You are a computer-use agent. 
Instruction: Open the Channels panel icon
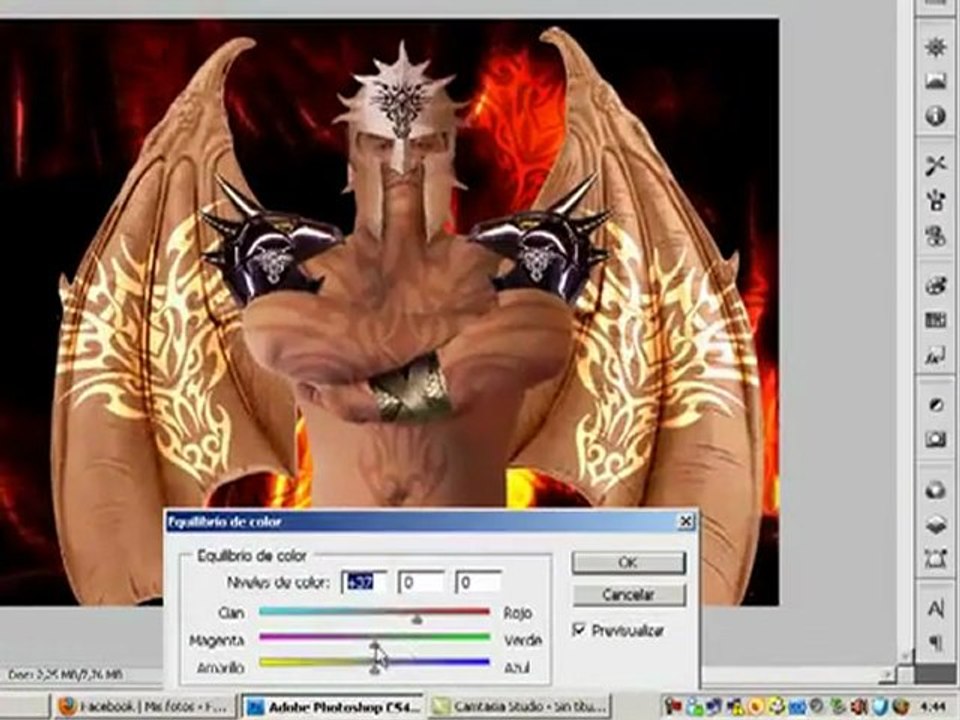936,490
